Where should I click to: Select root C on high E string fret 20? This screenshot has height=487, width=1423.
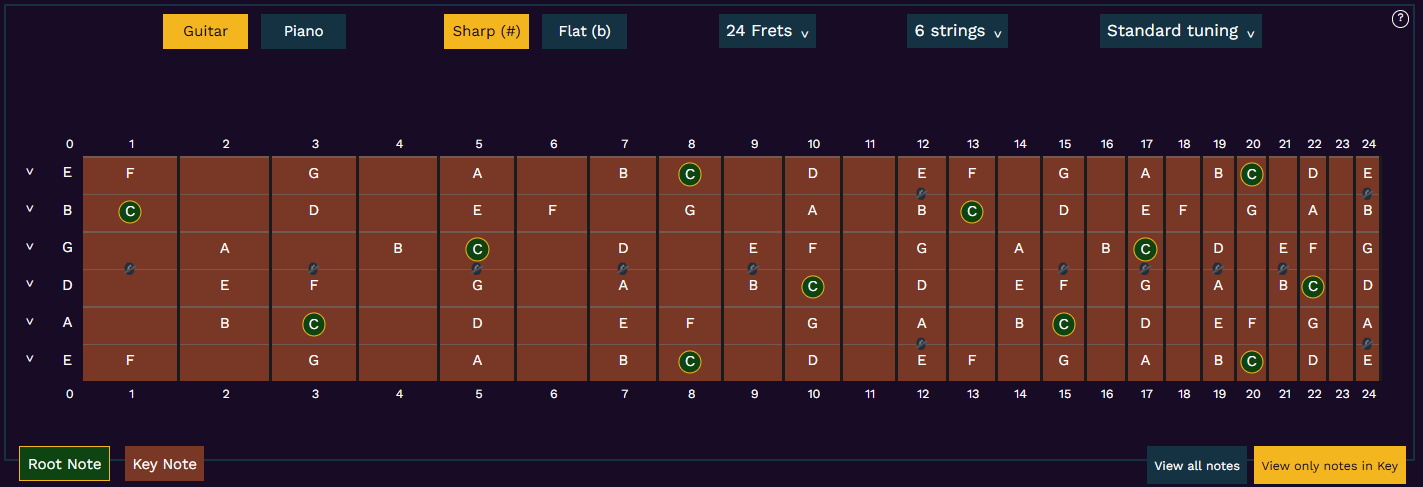pos(1251,174)
